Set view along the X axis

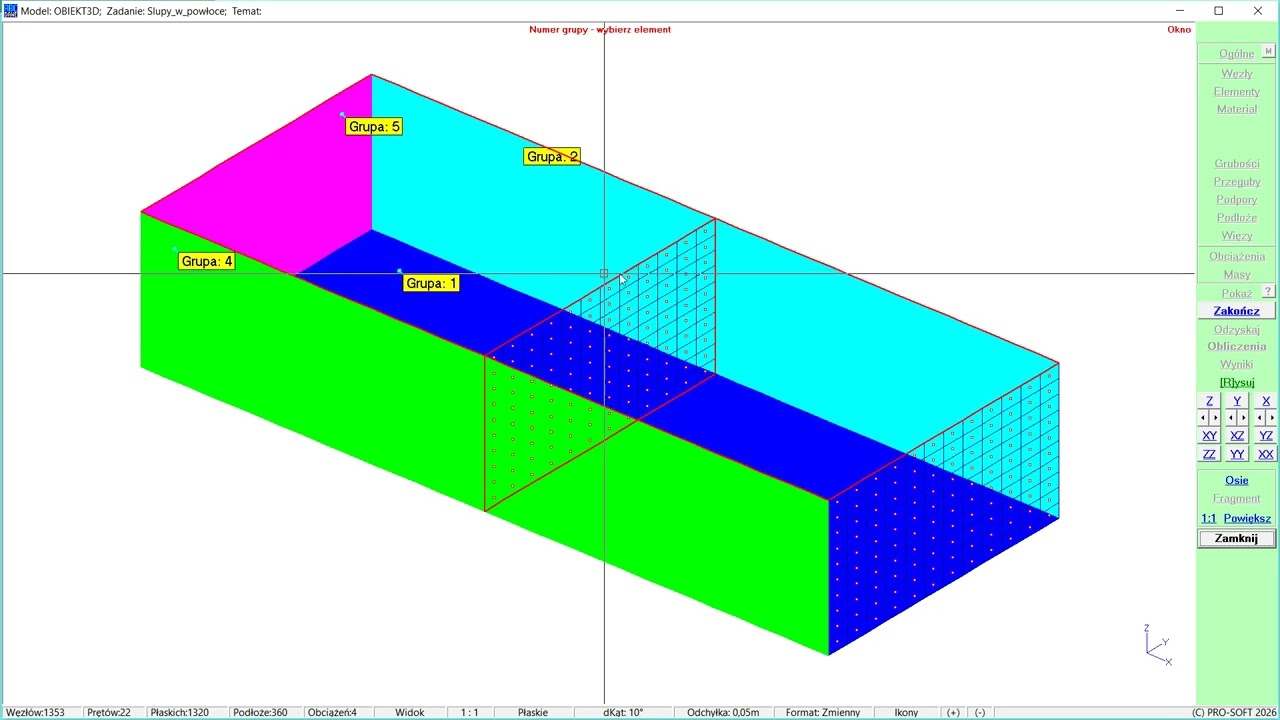[x=1266, y=401]
